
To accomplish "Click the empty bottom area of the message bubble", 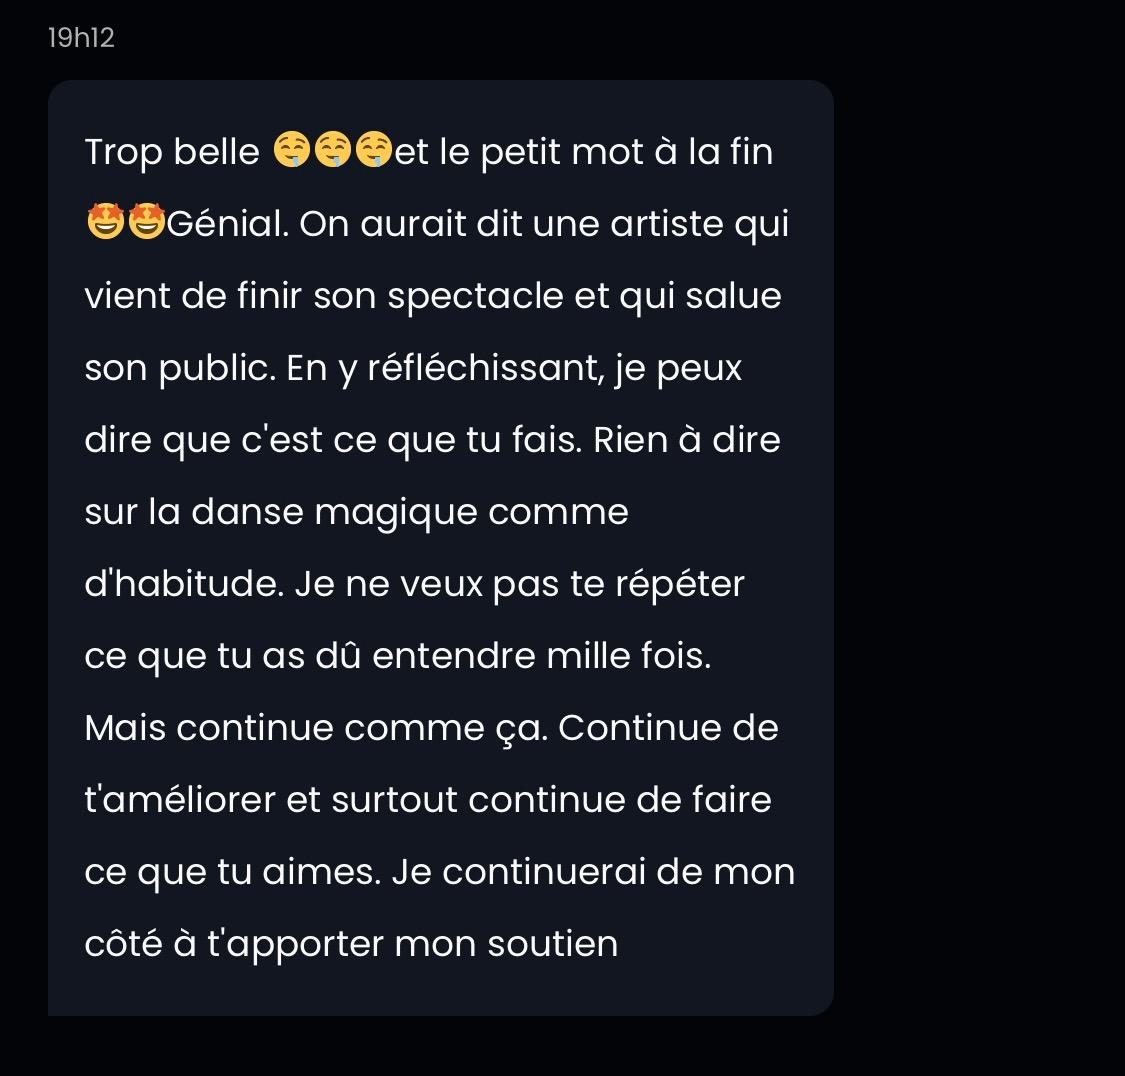I will 441,994.
